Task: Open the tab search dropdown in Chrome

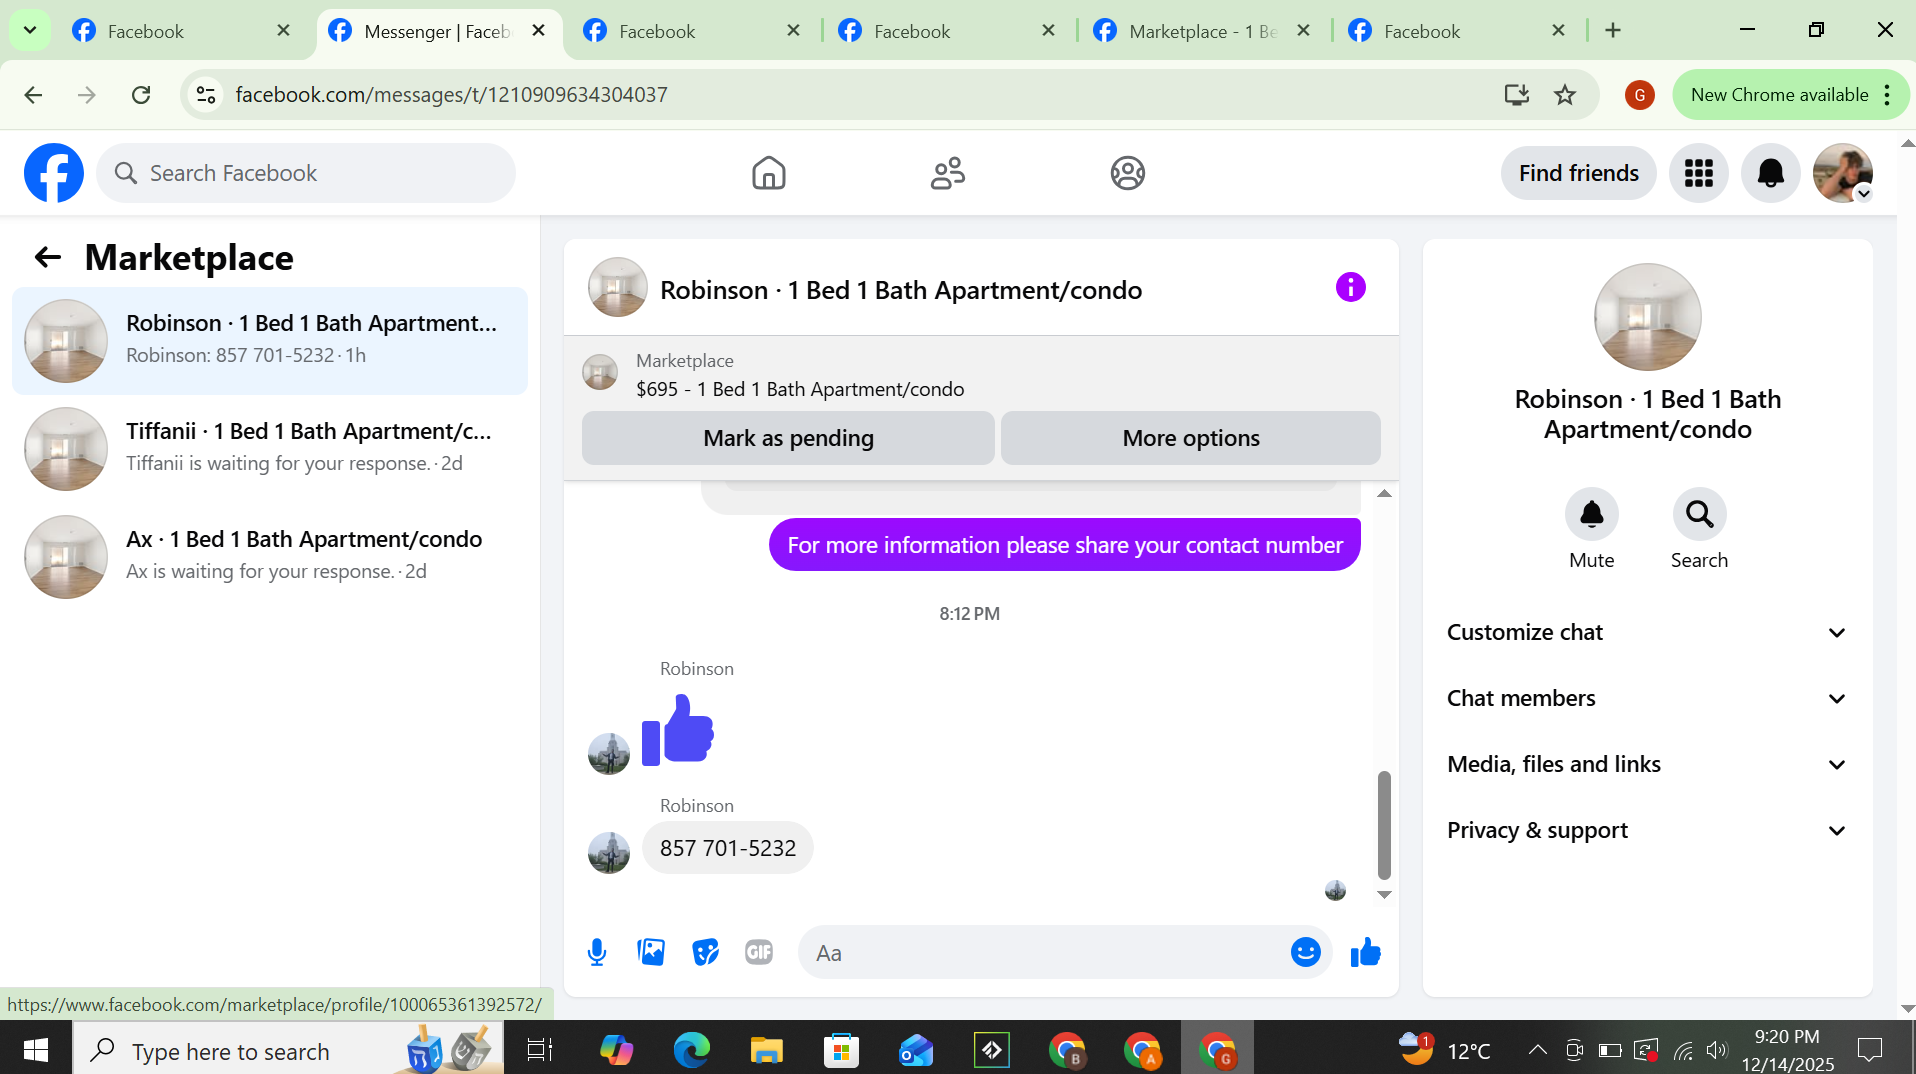Action: point(30,31)
